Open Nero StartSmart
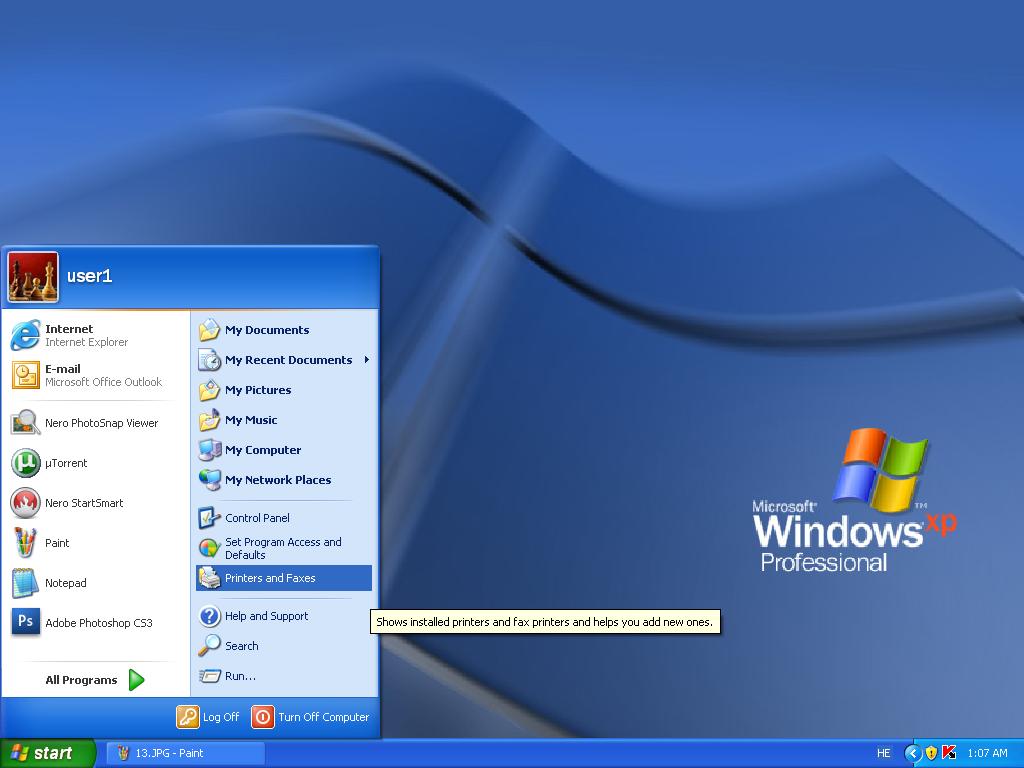Image resolution: width=1024 pixels, height=768 pixels. [83, 503]
